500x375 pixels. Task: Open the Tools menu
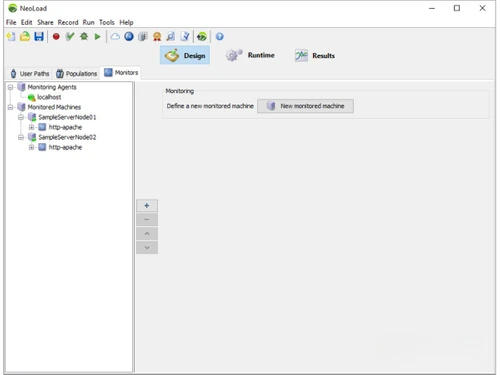[107, 22]
